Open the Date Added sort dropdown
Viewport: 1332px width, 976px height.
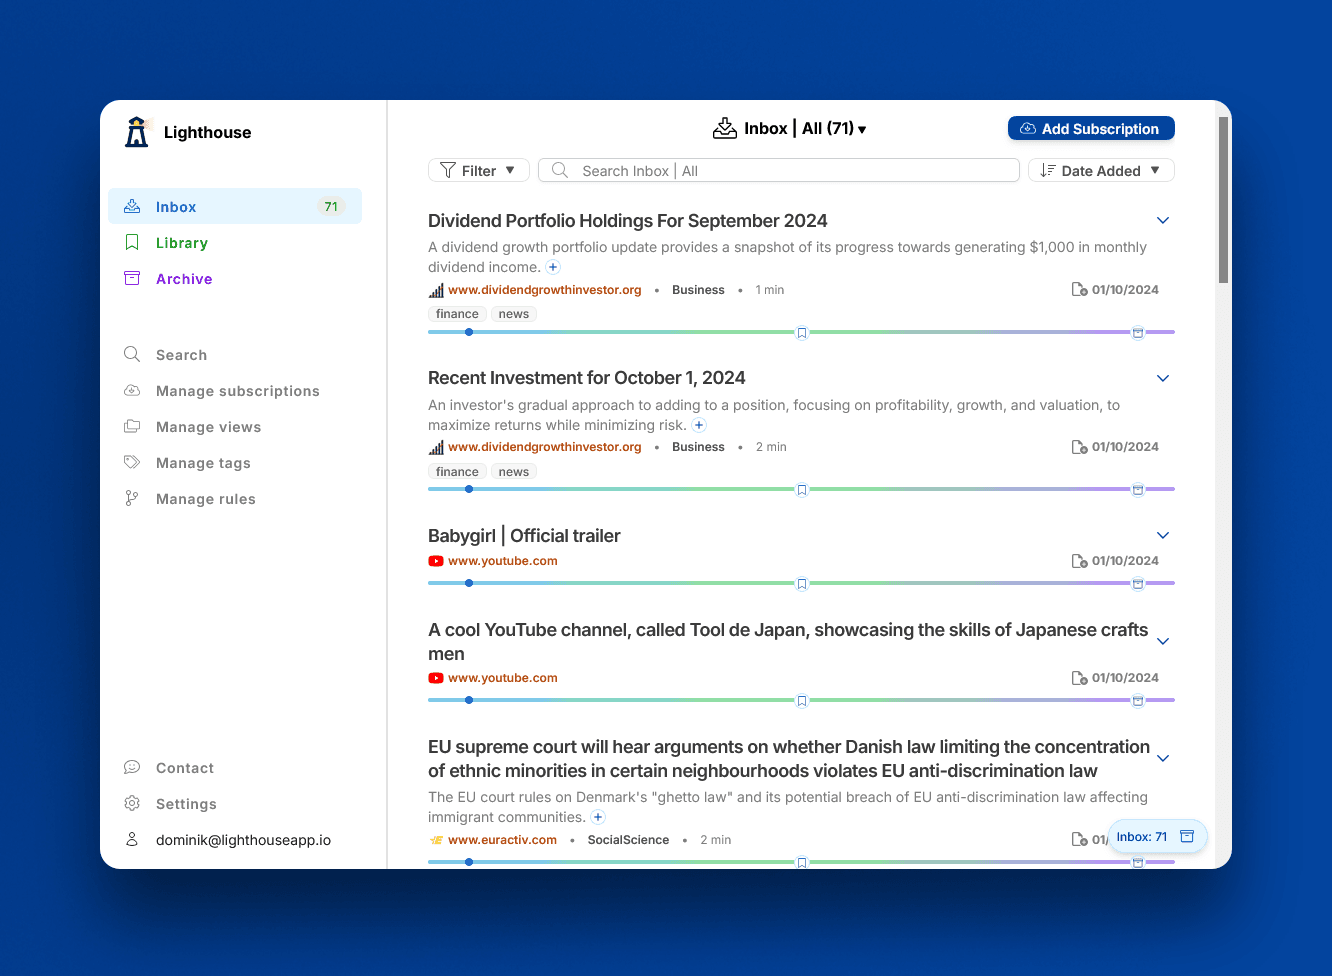point(1100,171)
